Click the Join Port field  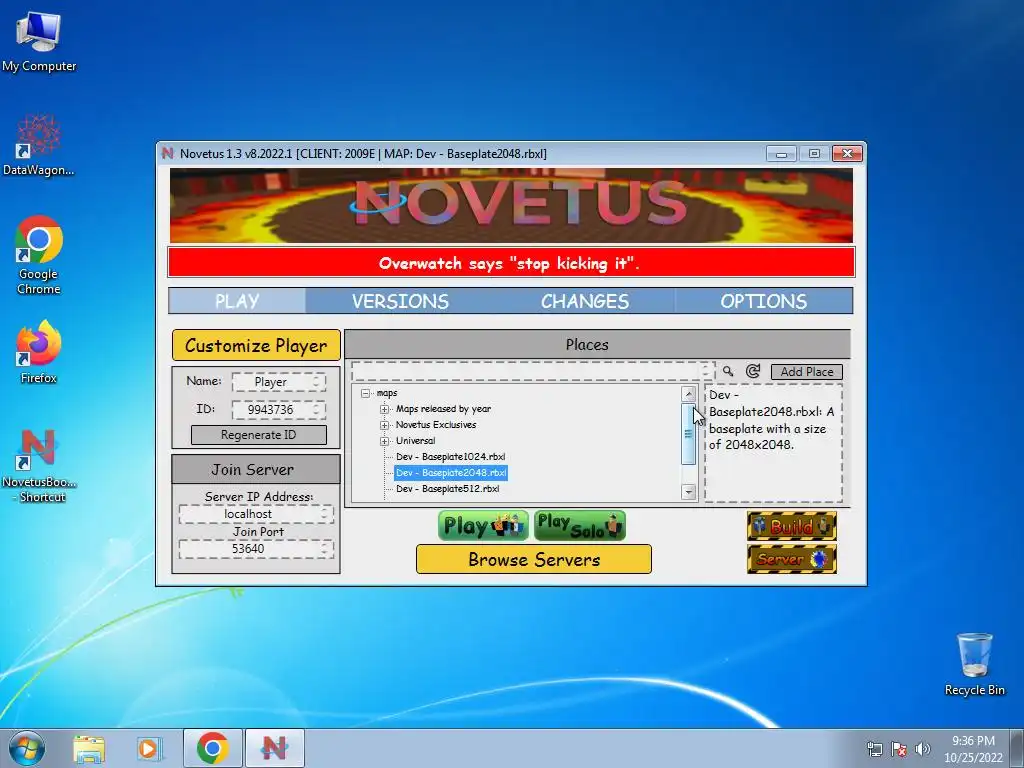tap(256, 549)
